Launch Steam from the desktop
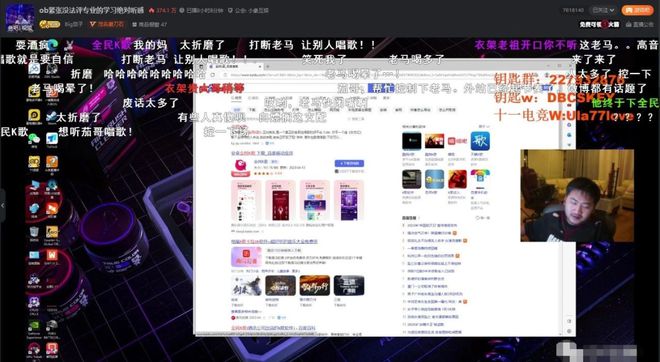The image size is (660, 362). point(52,117)
